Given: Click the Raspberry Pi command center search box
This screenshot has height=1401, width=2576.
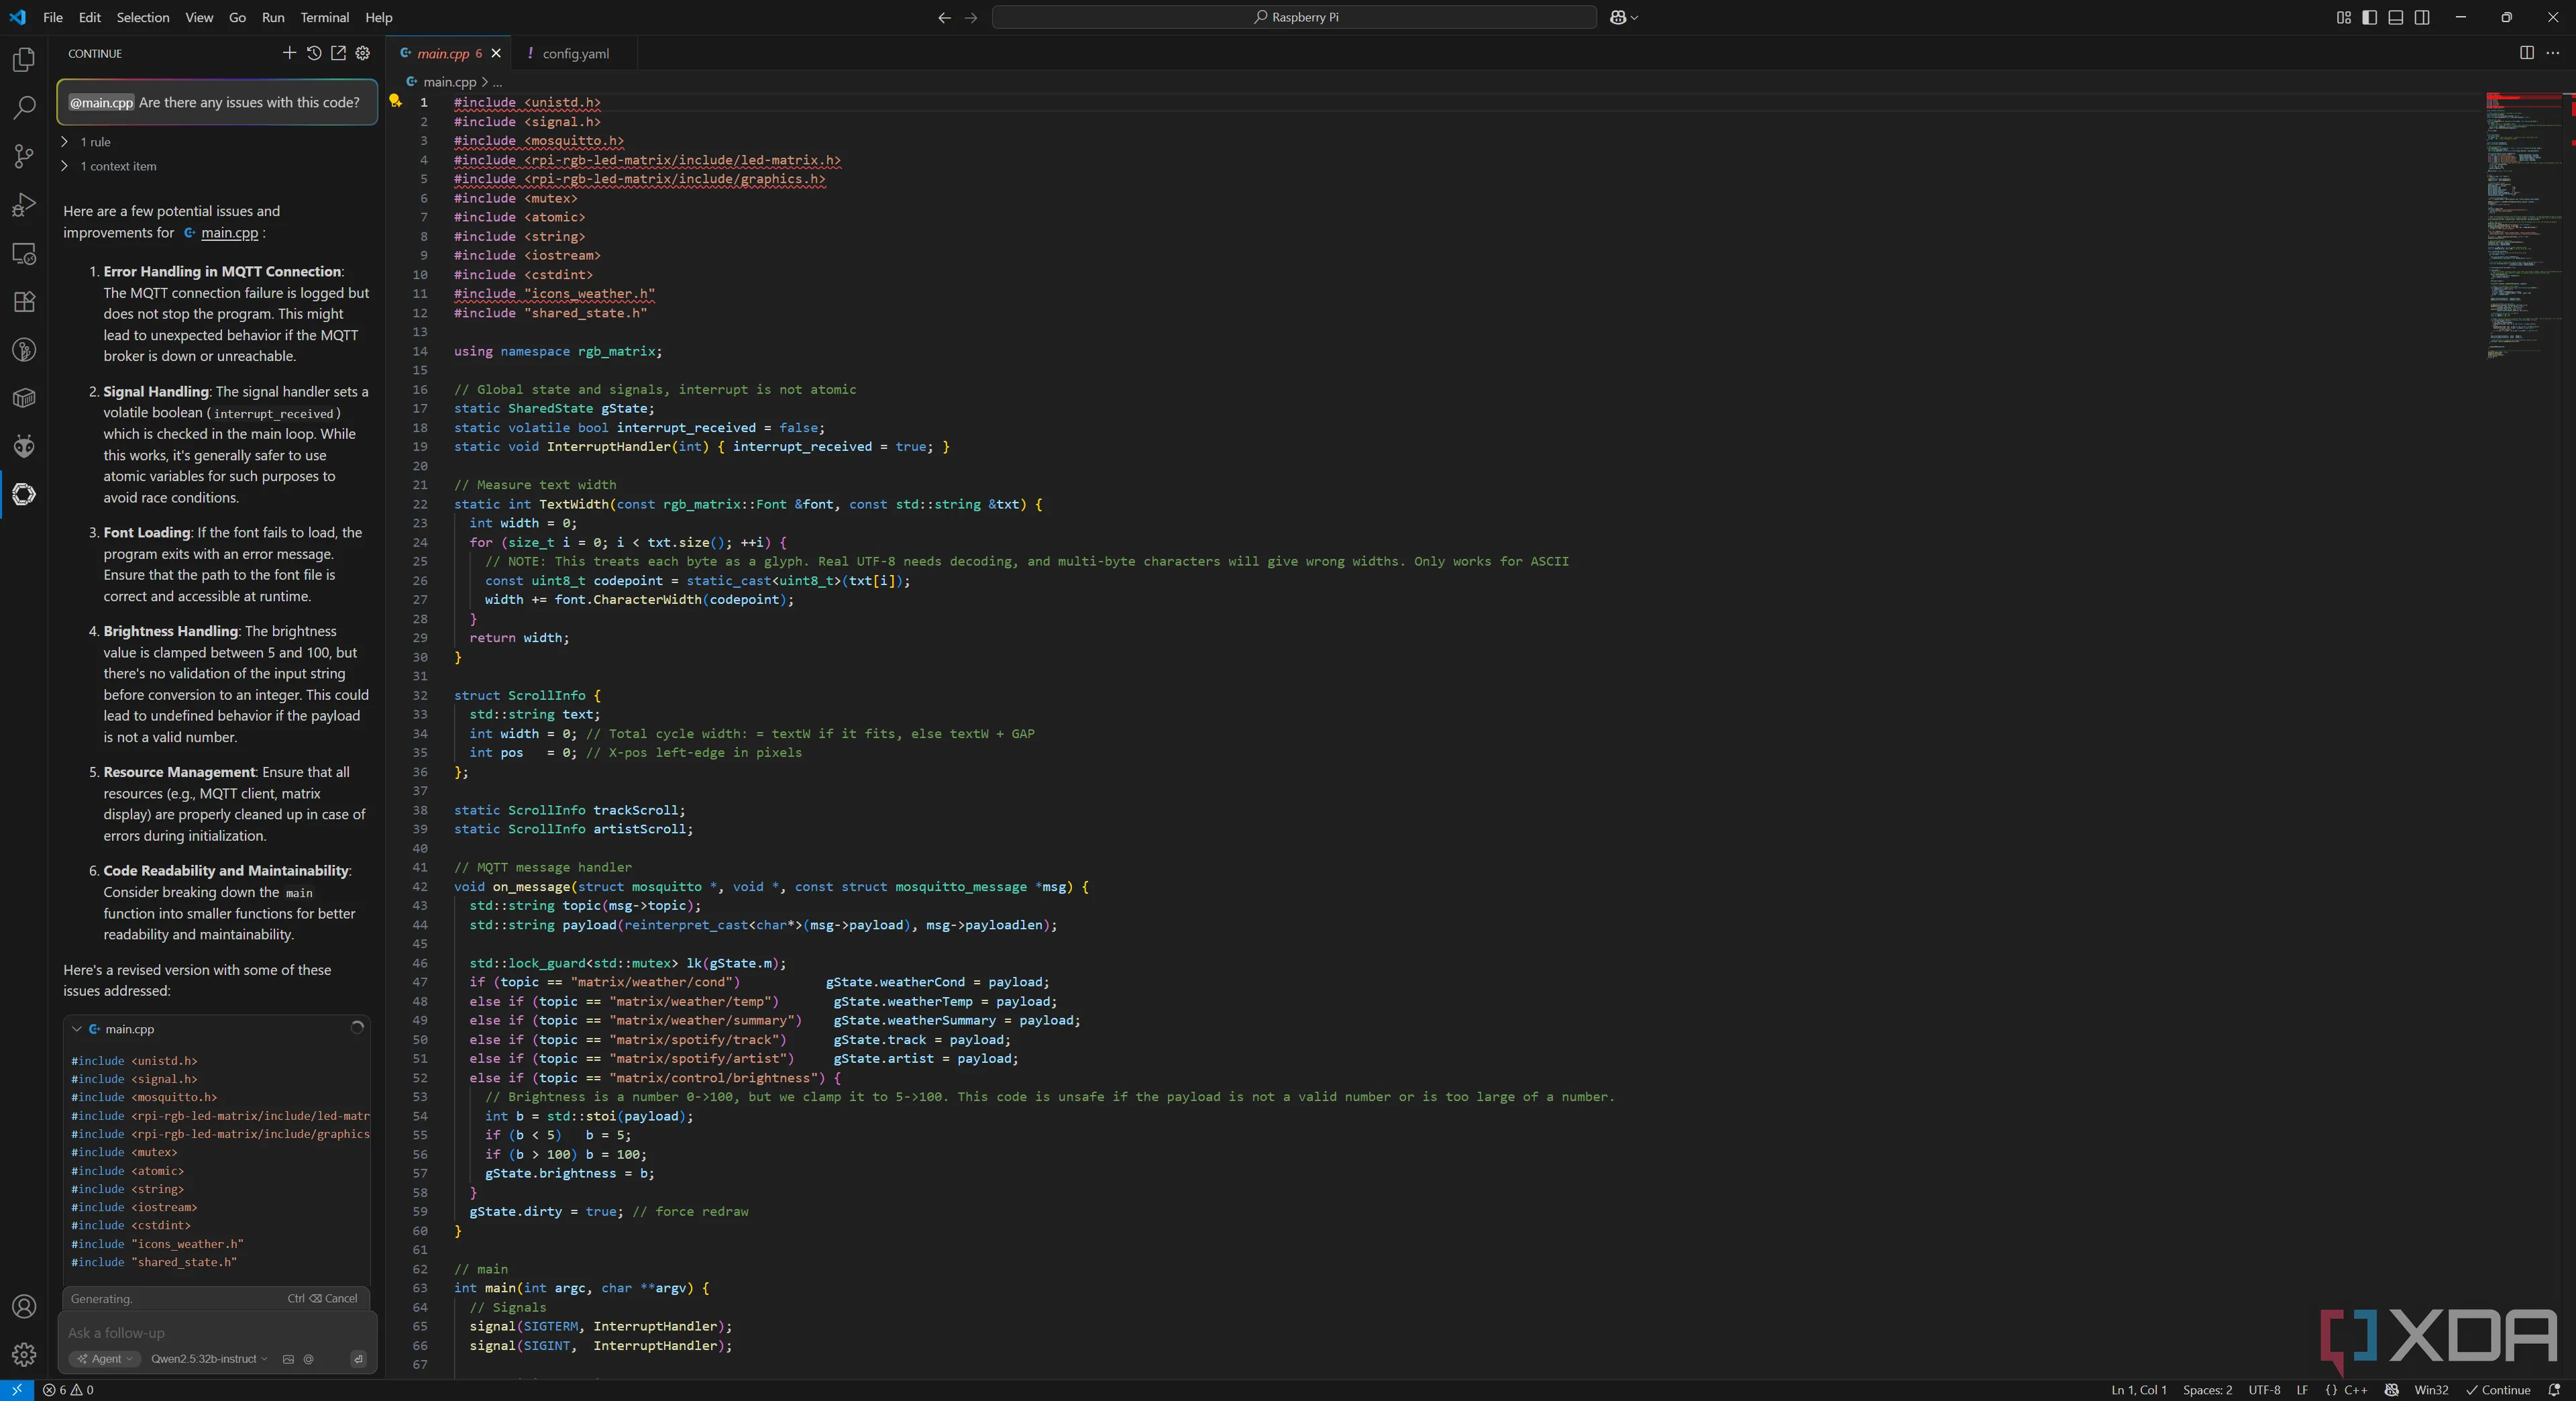Looking at the screenshot, I should coord(1294,17).
